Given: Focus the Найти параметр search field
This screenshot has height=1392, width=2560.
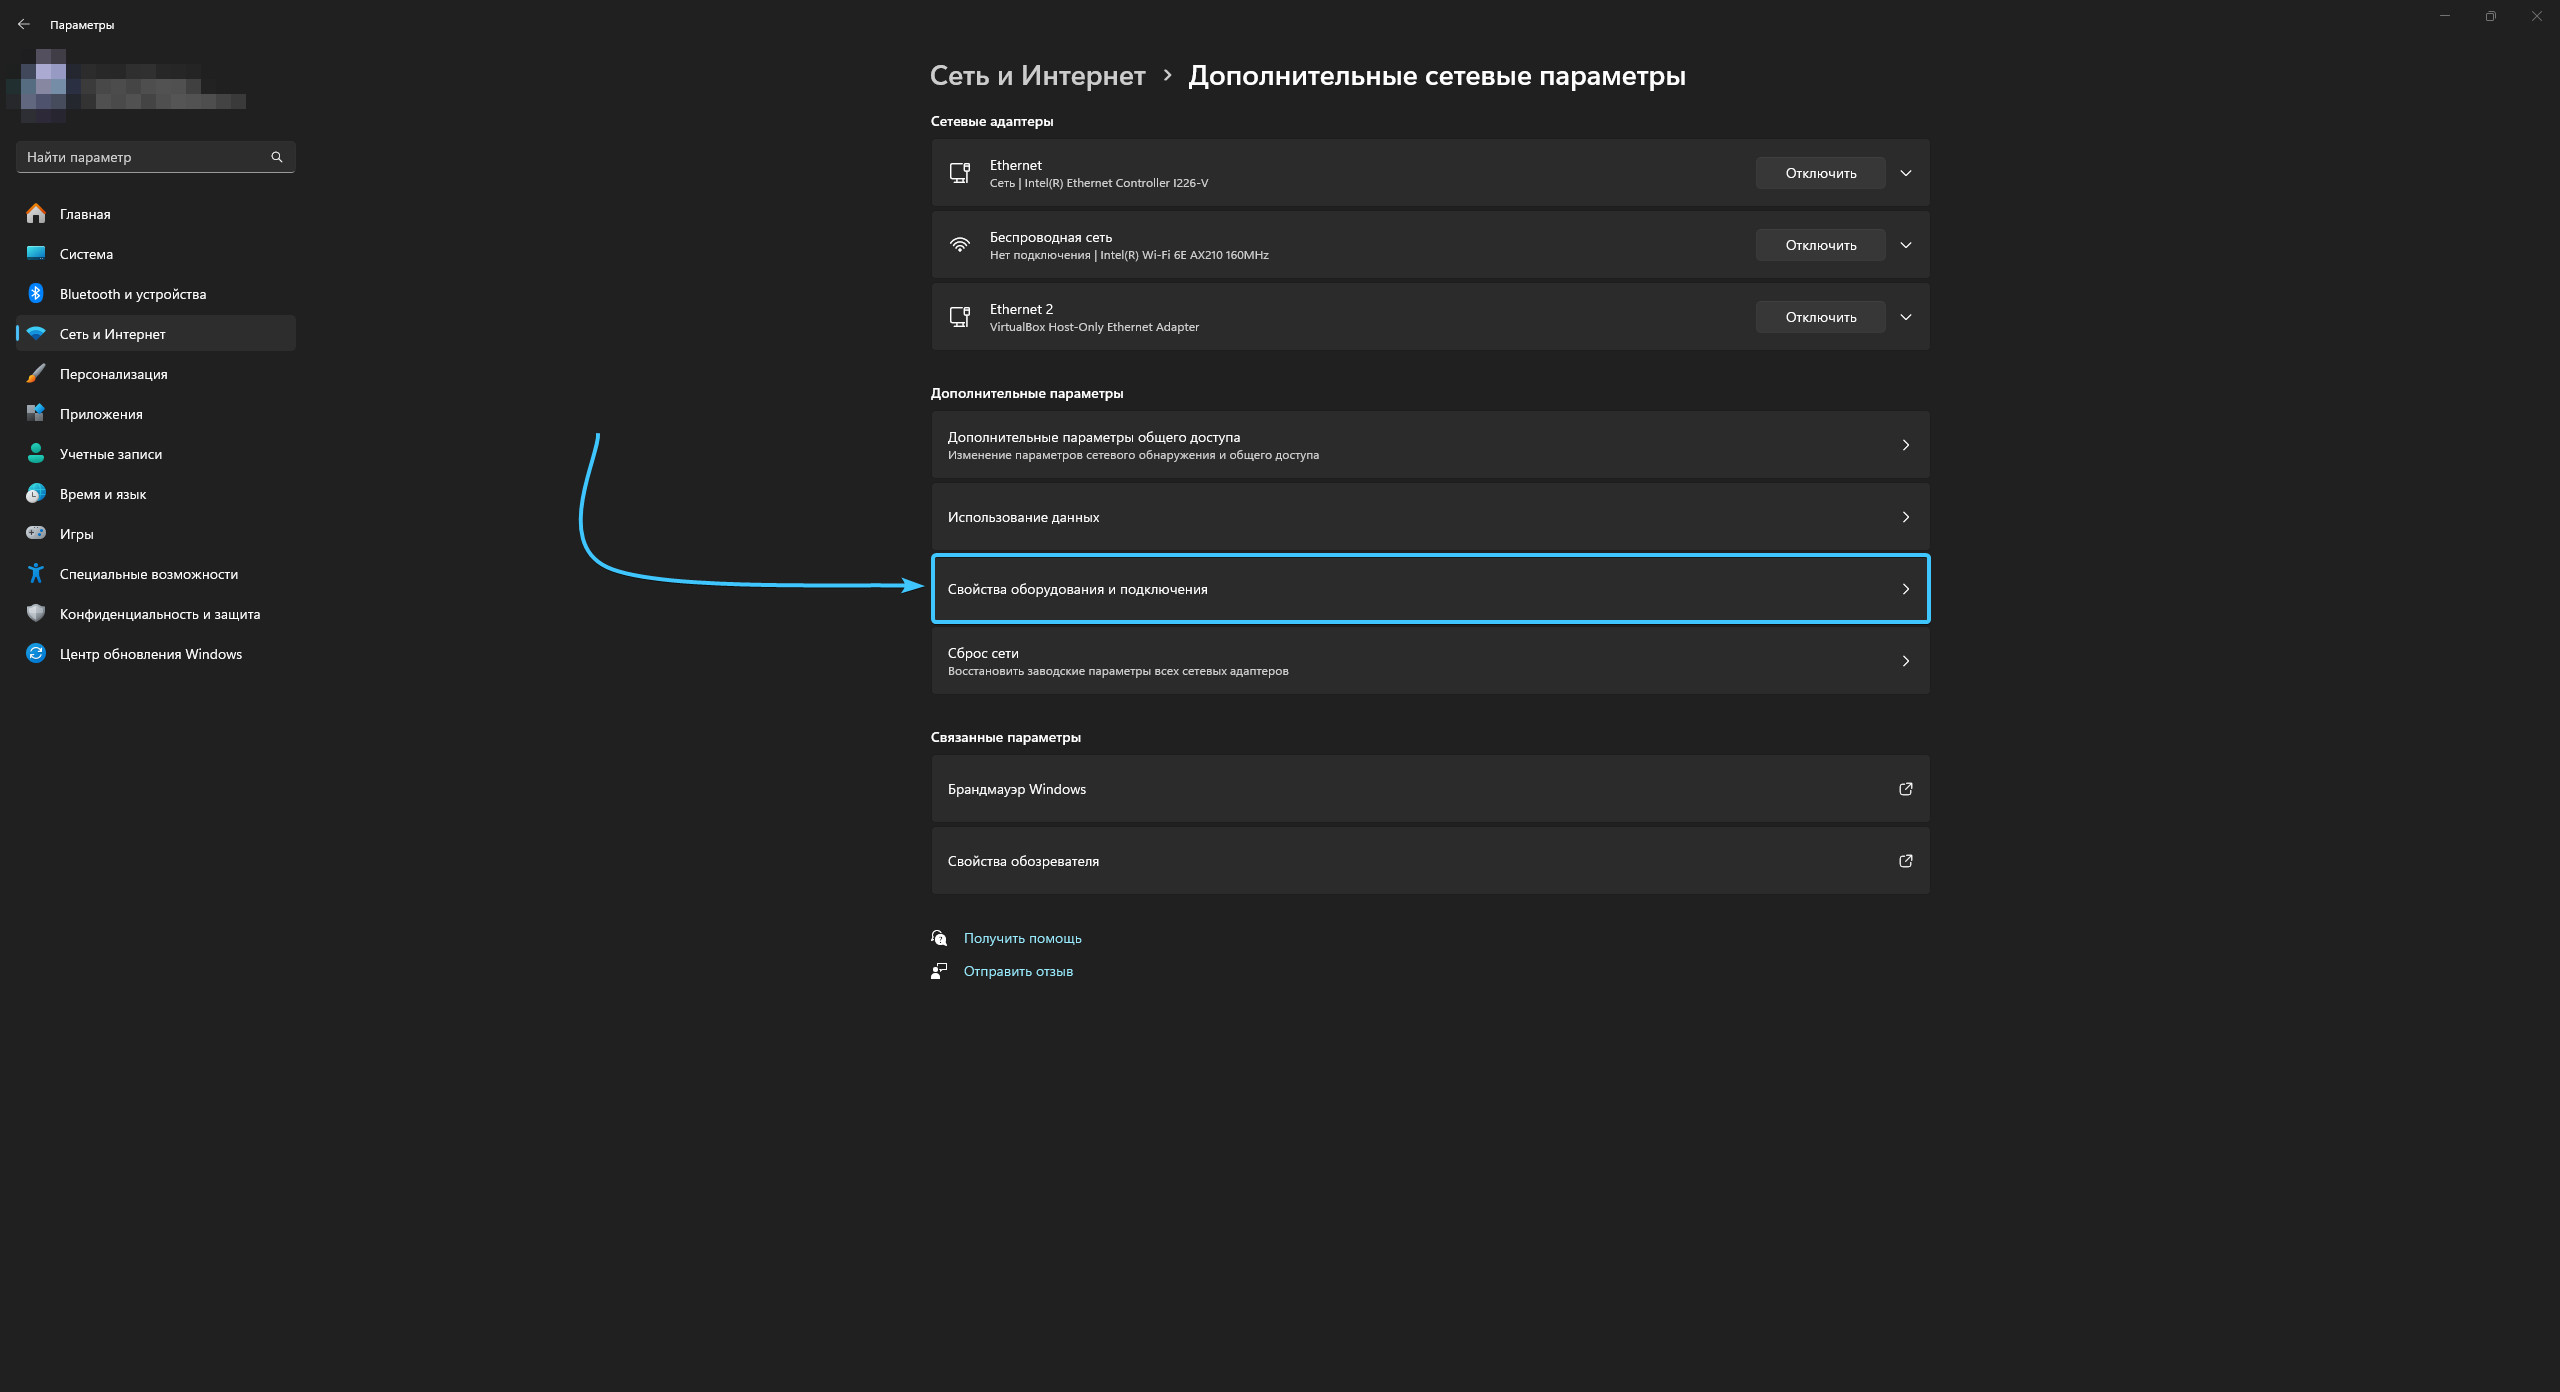Looking at the screenshot, I should pyautogui.click(x=140, y=157).
